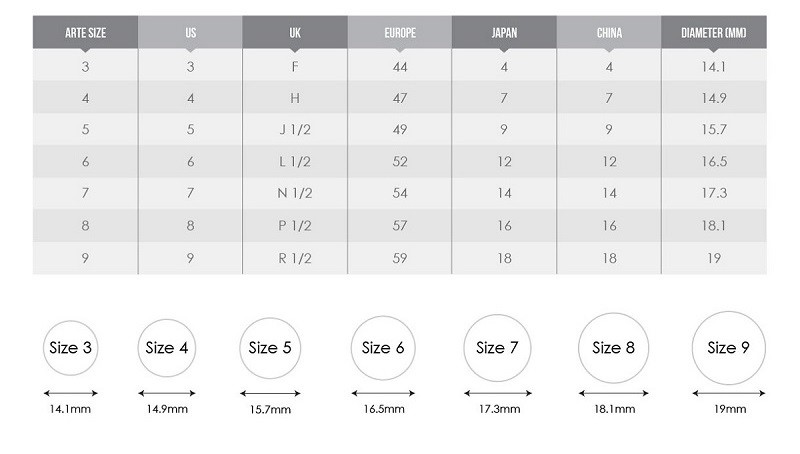Click the DIAMETER (MM) column header
Viewport: 800px width, 454px height.
point(714,33)
